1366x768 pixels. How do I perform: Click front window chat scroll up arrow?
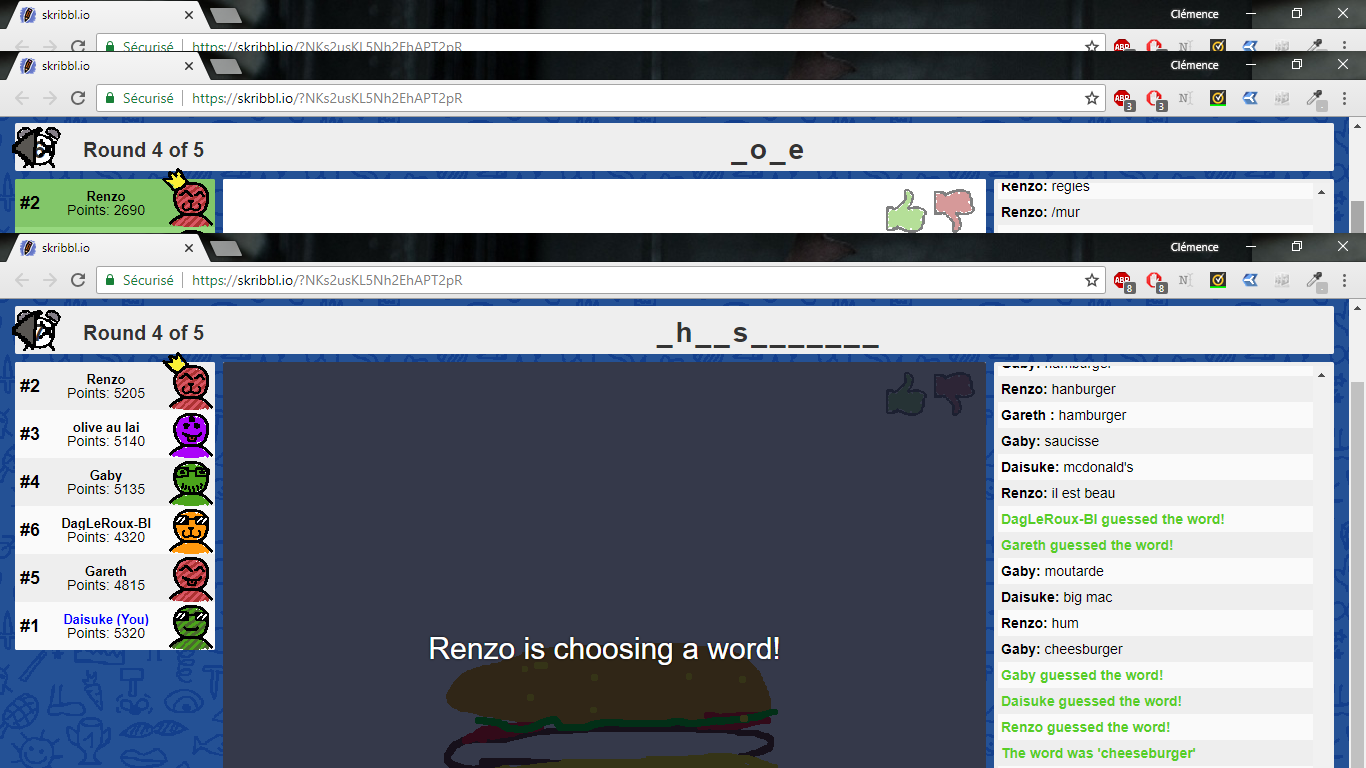coord(1320,375)
